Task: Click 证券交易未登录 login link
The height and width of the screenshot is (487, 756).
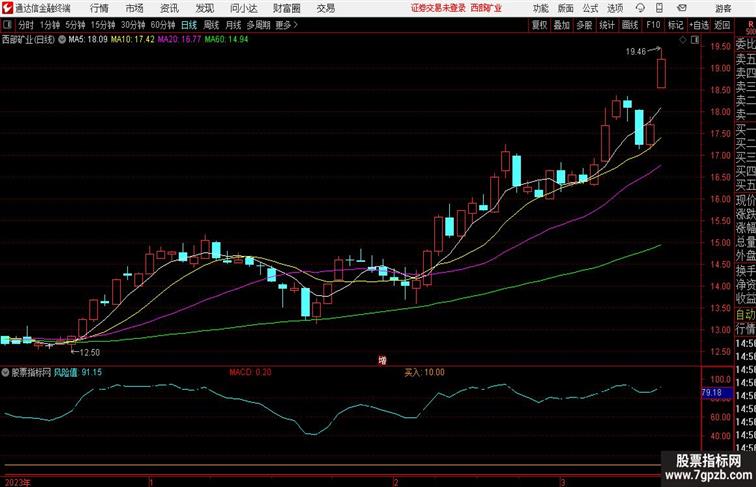Action: coord(438,8)
